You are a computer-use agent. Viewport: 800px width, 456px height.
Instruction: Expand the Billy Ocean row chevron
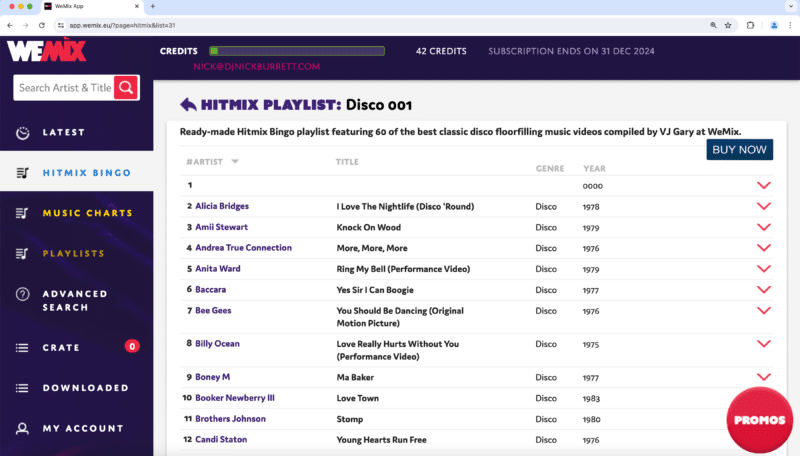pos(764,344)
